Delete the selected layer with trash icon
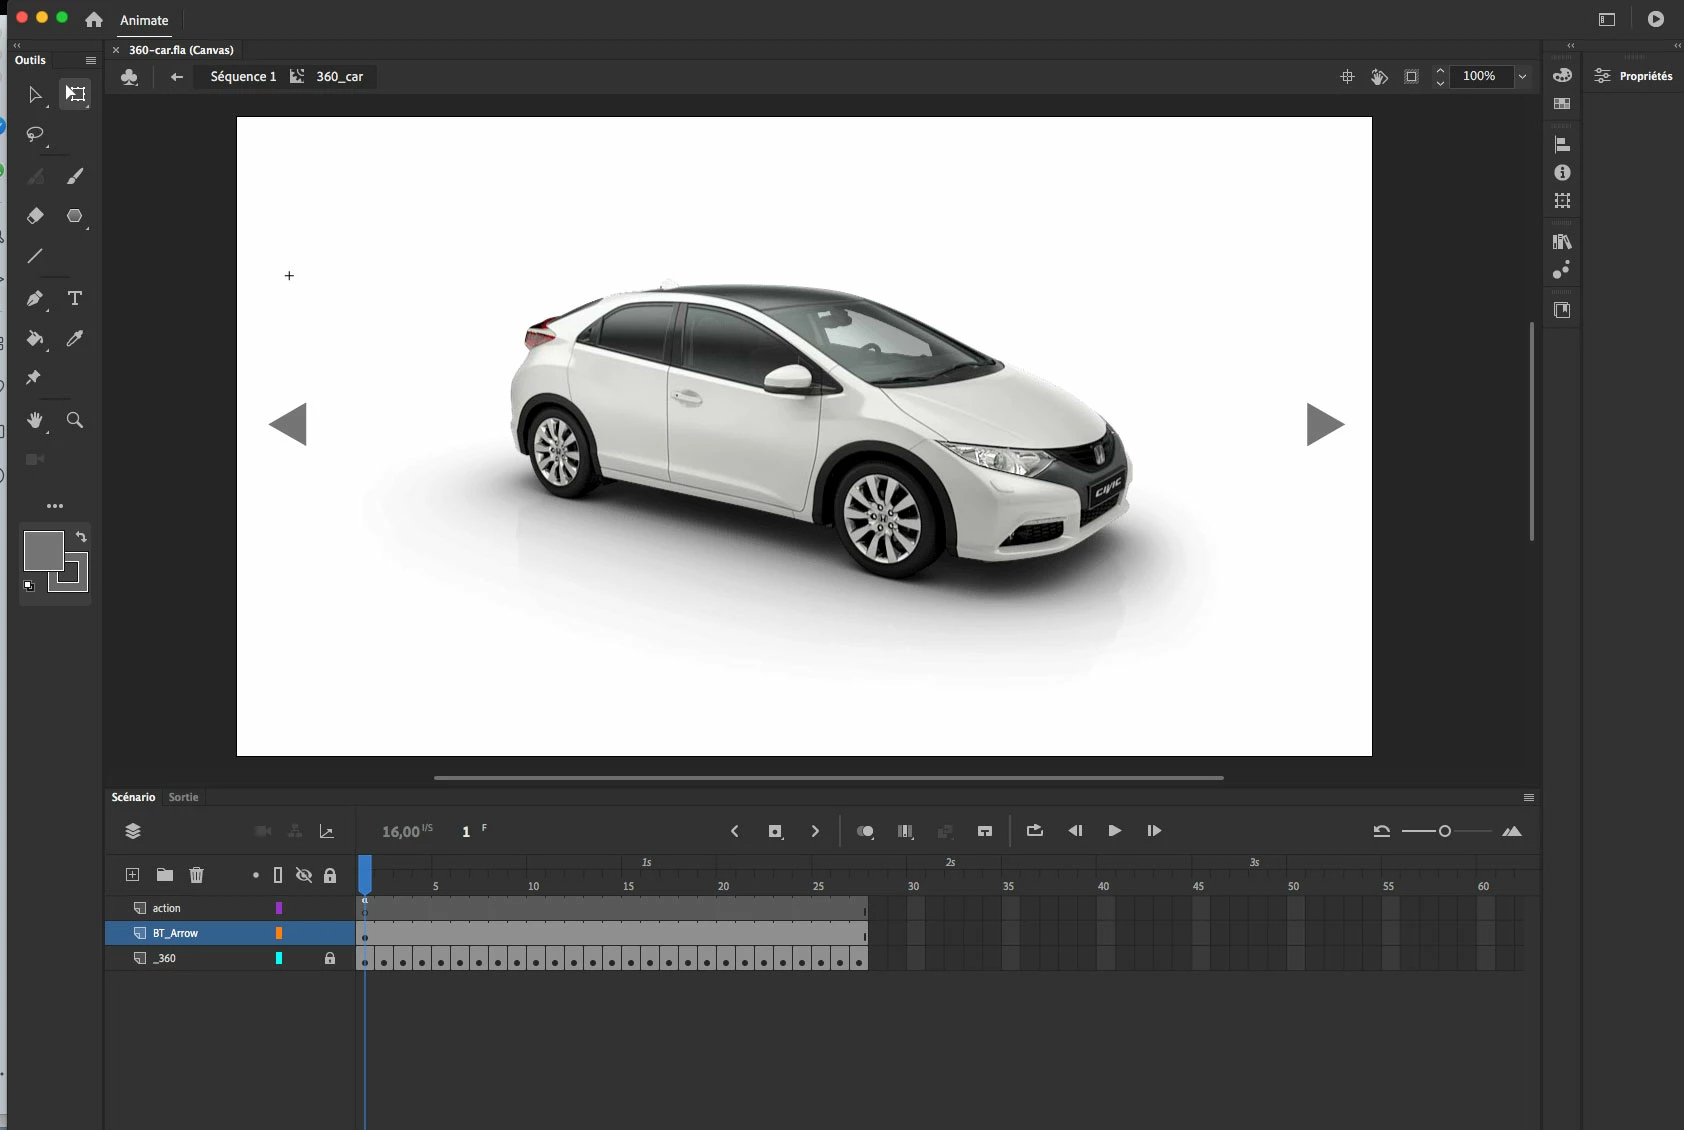Viewport: 1684px width, 1130px height. click(196, 875)
